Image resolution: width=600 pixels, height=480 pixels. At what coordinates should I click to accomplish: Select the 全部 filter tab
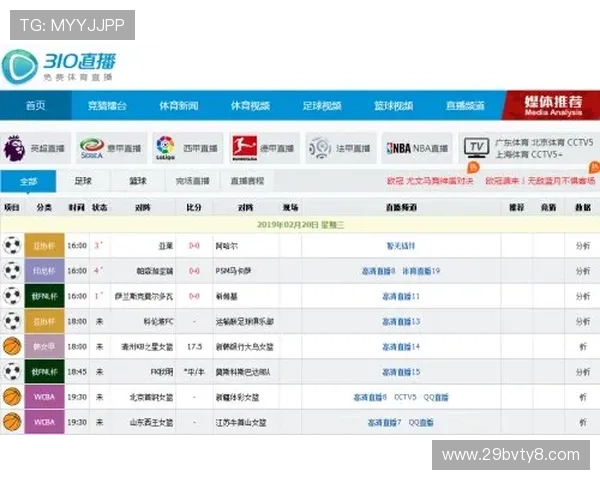(x=28, y=181)
